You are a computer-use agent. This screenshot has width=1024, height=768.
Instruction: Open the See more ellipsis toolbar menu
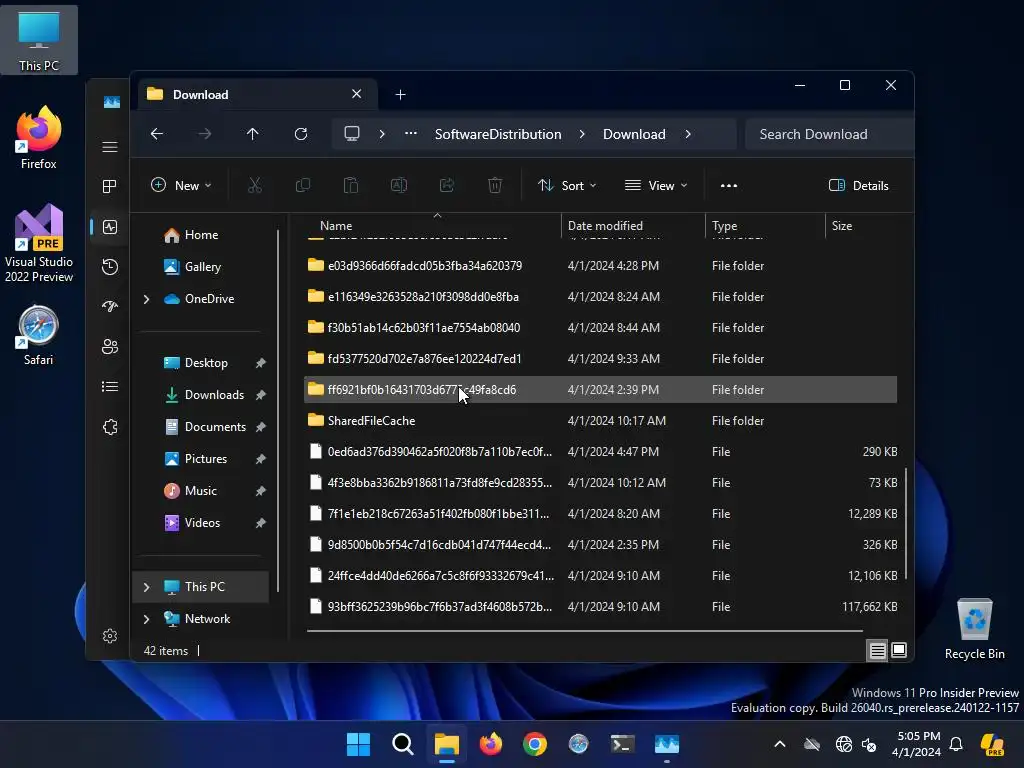(x=729, y=185)
